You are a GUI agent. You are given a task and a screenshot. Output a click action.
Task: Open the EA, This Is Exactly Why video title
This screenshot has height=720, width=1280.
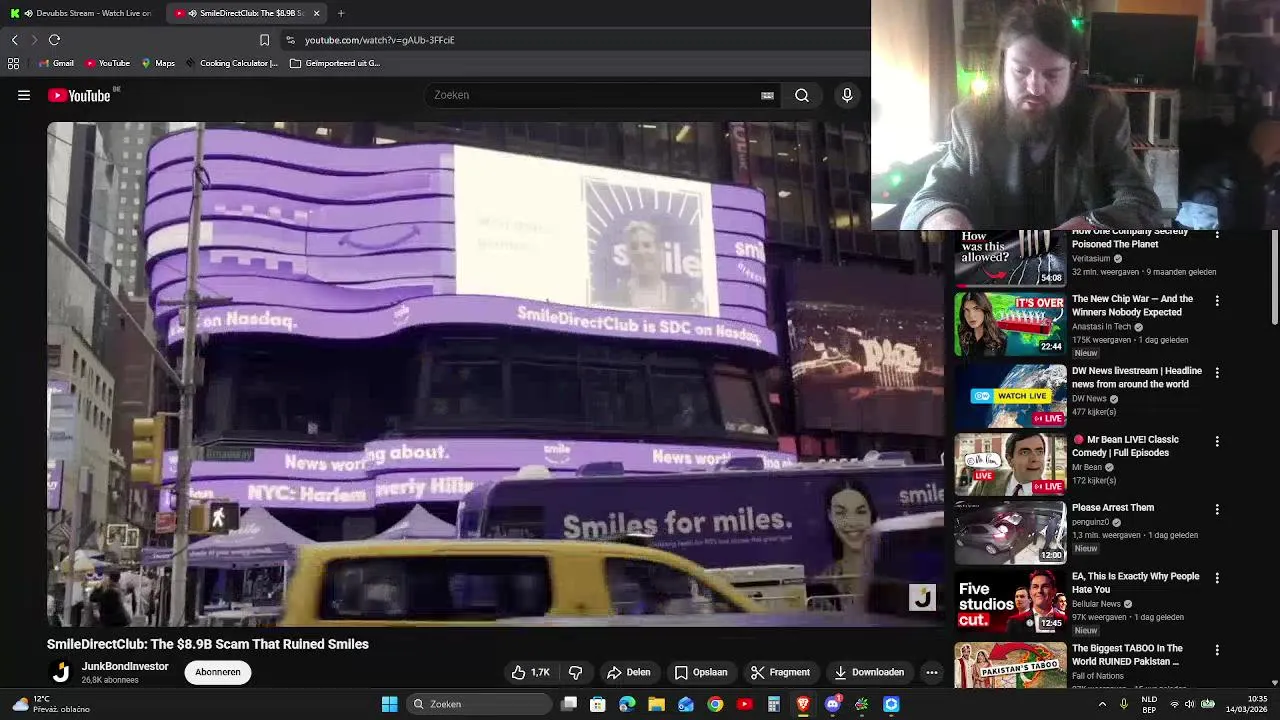[1135, 583]
